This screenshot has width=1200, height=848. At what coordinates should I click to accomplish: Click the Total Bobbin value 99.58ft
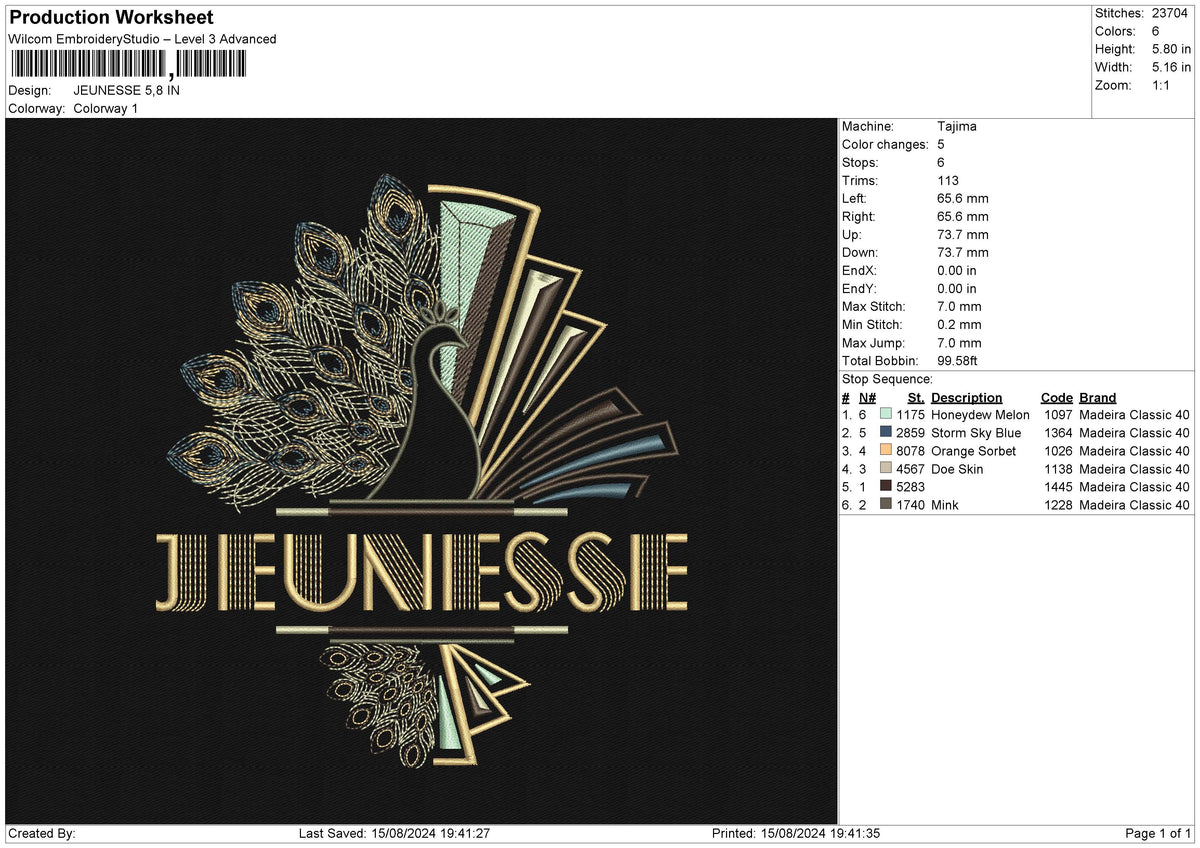click(960, 360)
